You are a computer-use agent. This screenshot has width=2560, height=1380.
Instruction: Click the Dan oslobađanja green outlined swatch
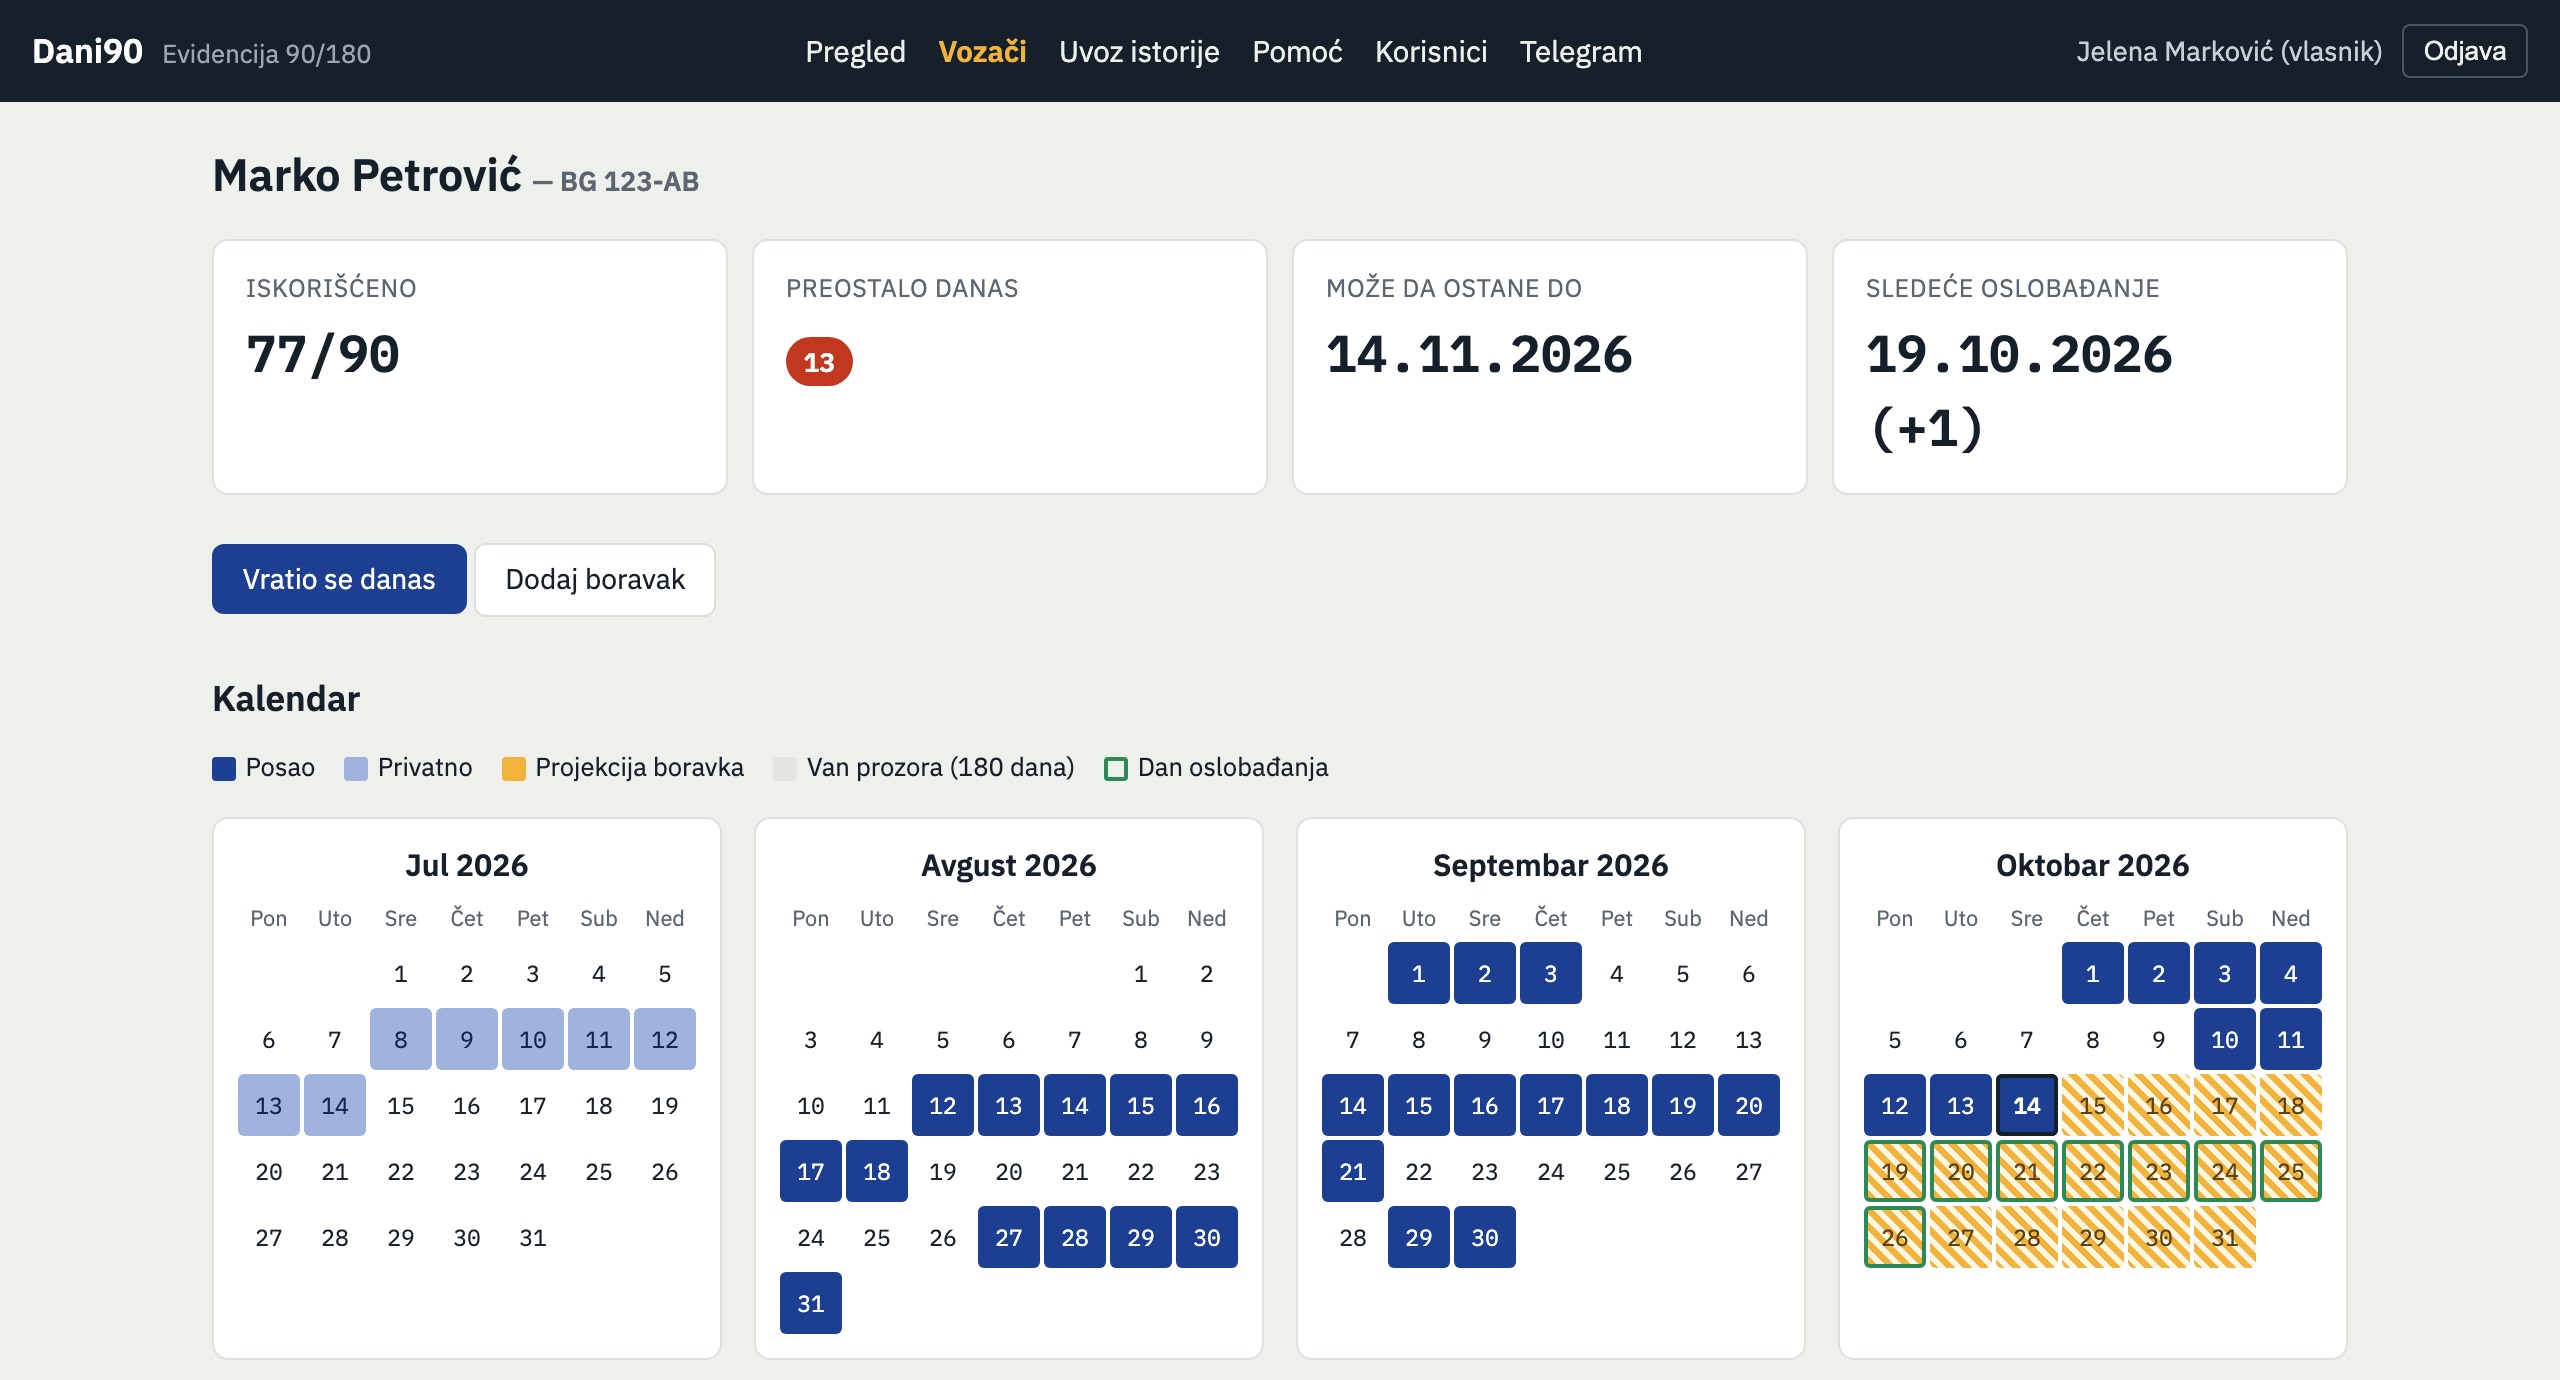click(1116, 768)
